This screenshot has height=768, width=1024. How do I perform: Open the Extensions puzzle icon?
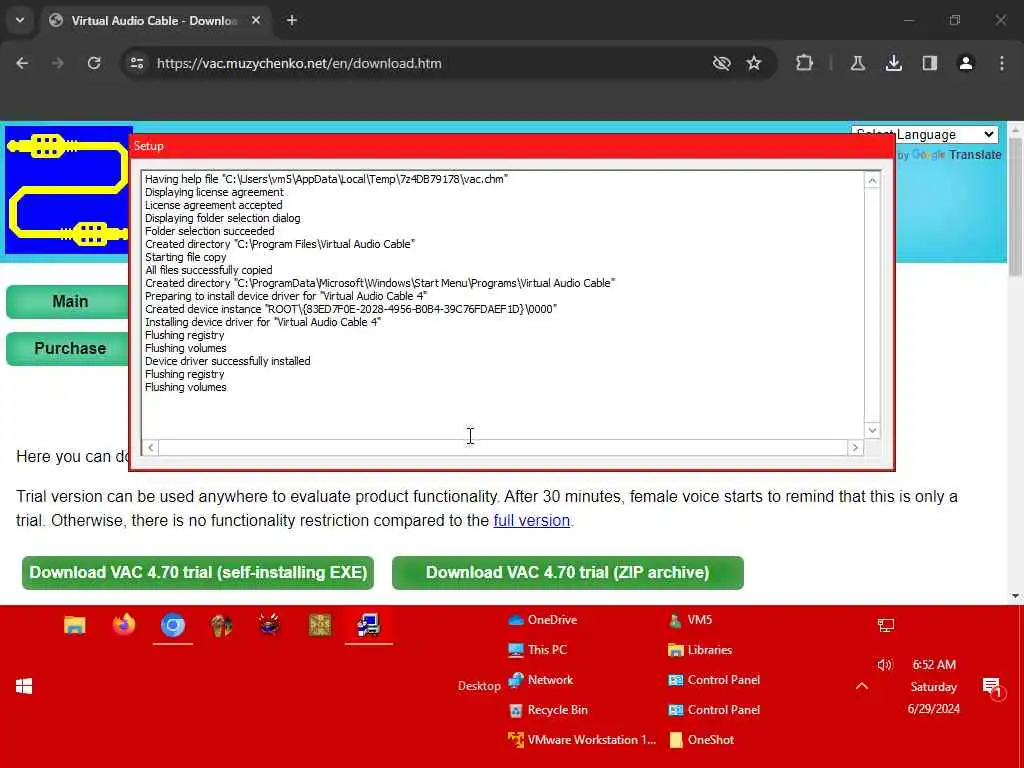click(805, 63)
